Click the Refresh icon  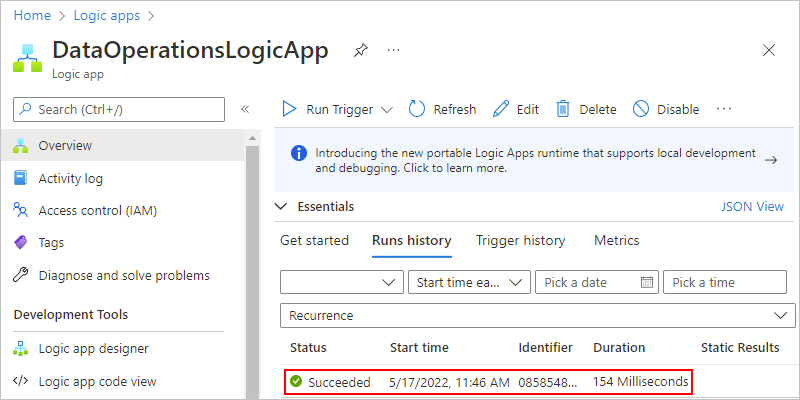[417, 109]
